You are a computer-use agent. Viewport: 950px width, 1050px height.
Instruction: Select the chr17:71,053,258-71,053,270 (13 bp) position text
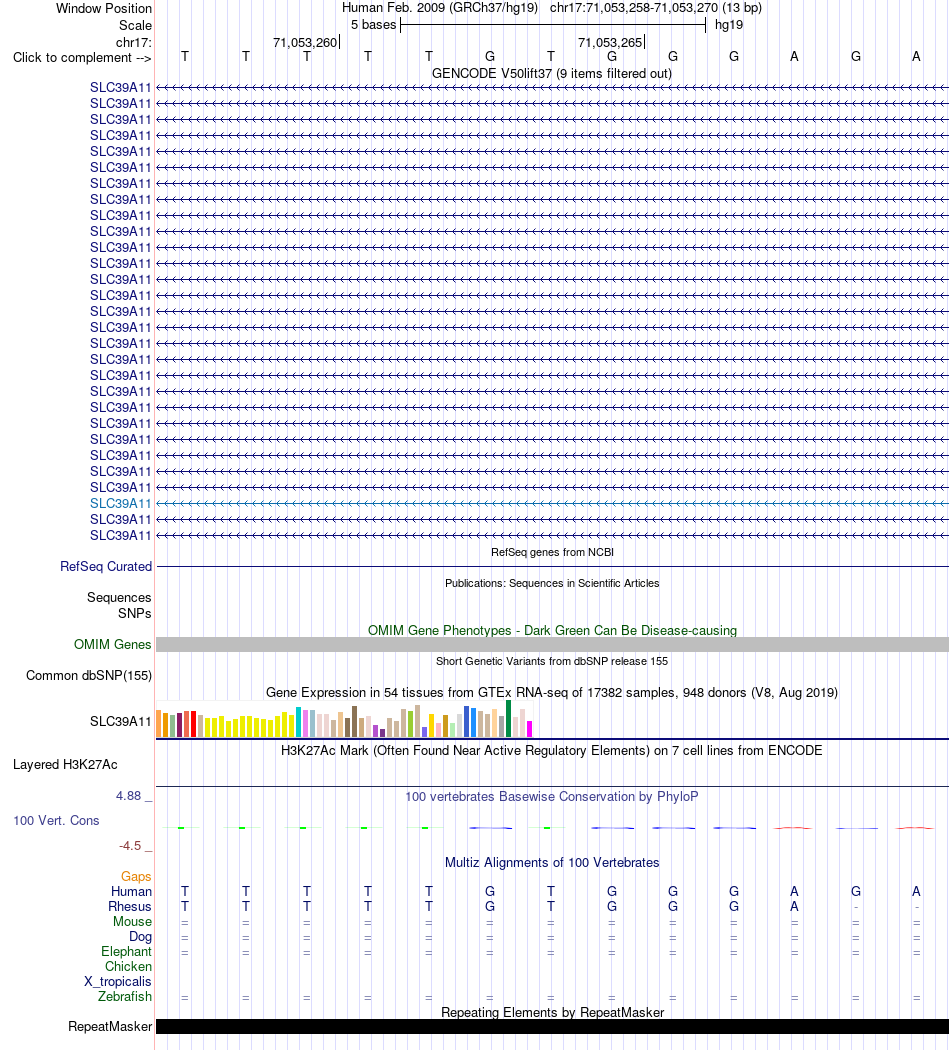coord(655,8)
